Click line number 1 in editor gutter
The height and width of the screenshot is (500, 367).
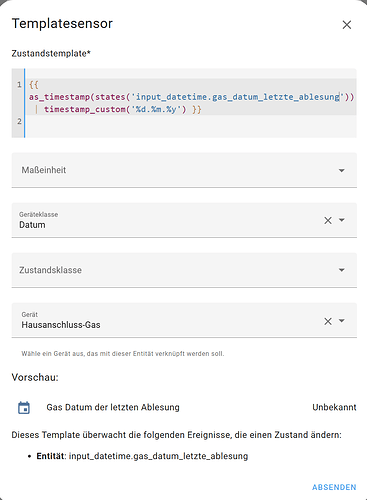click(19, 85)
